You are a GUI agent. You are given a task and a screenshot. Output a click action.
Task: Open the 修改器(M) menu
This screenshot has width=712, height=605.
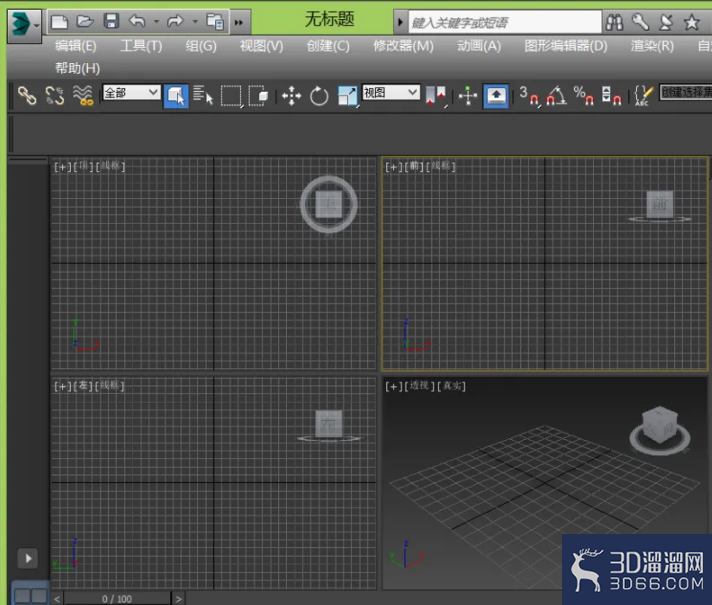coord(403,46)
